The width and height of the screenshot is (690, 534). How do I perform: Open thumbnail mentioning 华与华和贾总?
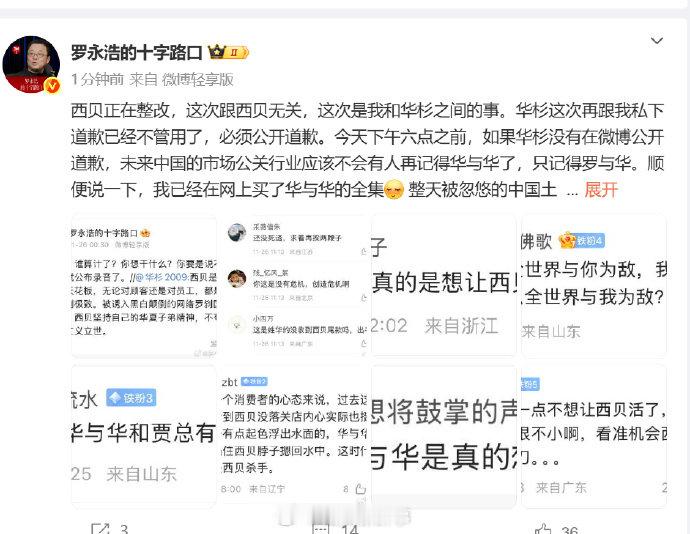pyautogui.click(x=143, y=436)
